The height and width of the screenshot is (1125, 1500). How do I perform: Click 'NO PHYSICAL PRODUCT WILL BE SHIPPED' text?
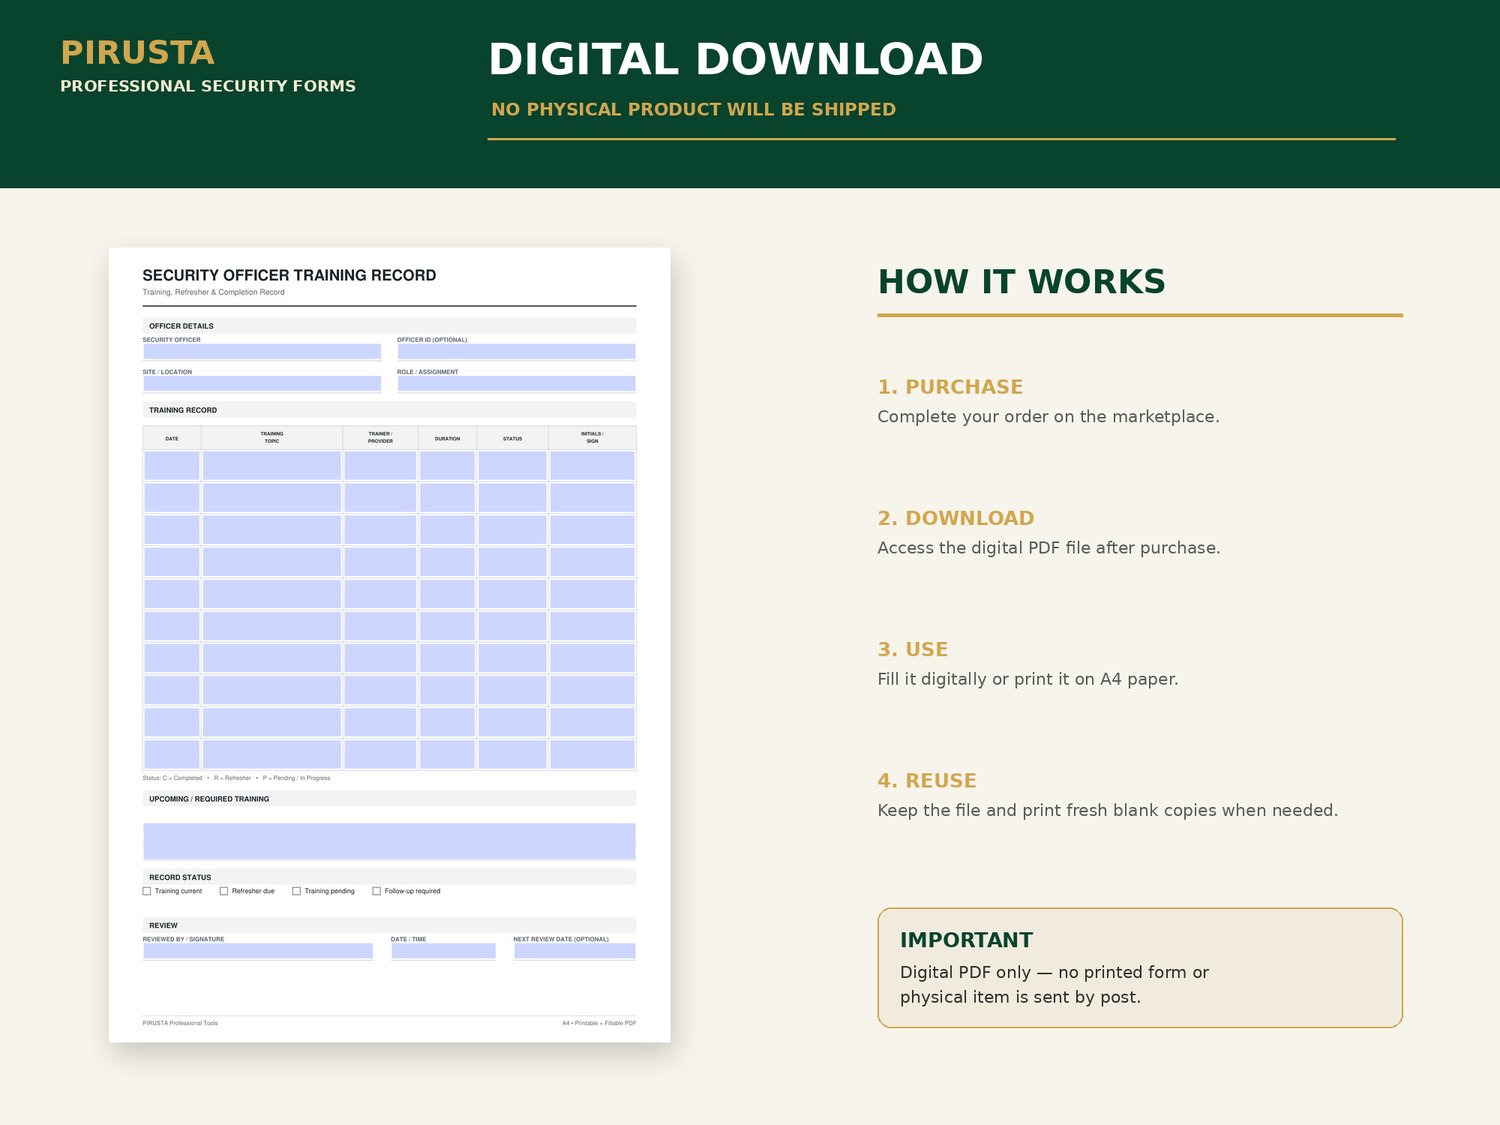pyautogui.click(x=693, y=109)
